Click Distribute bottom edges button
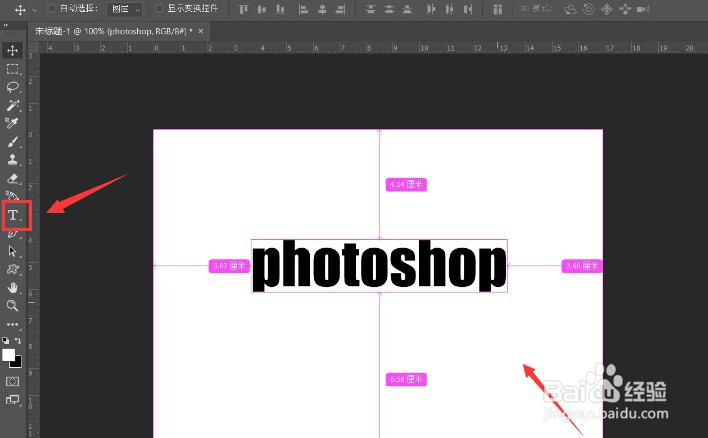Viewport: 708px width, 438px height. pos(407,9)
